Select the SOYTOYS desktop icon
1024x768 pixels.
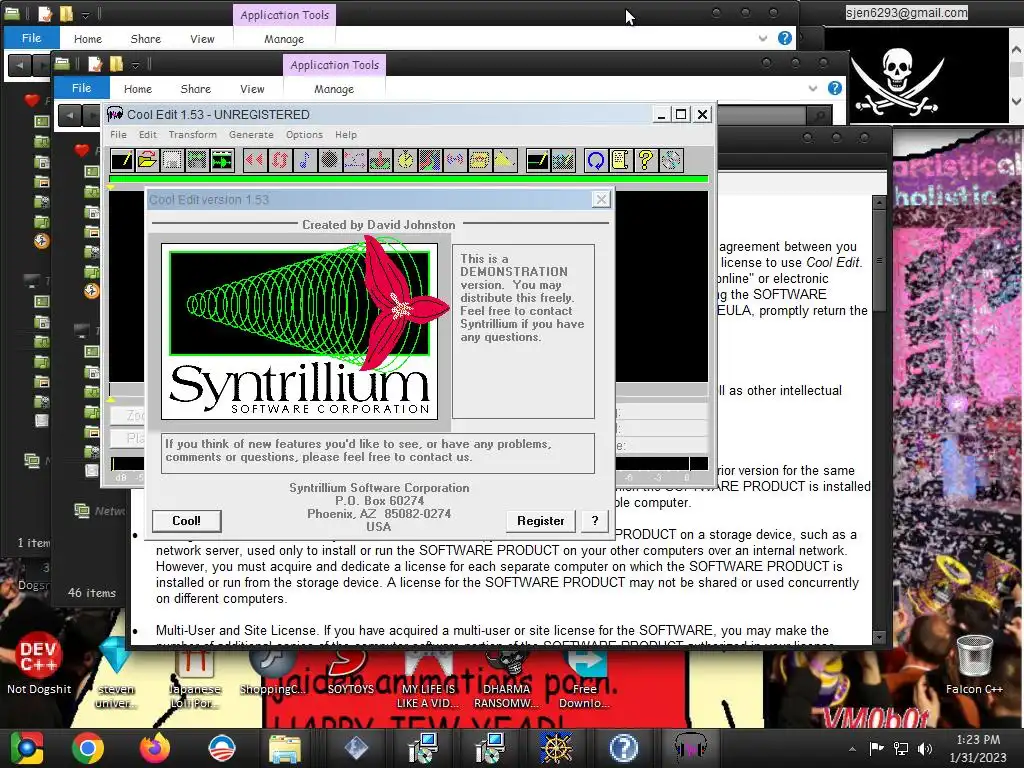[351, 673]
